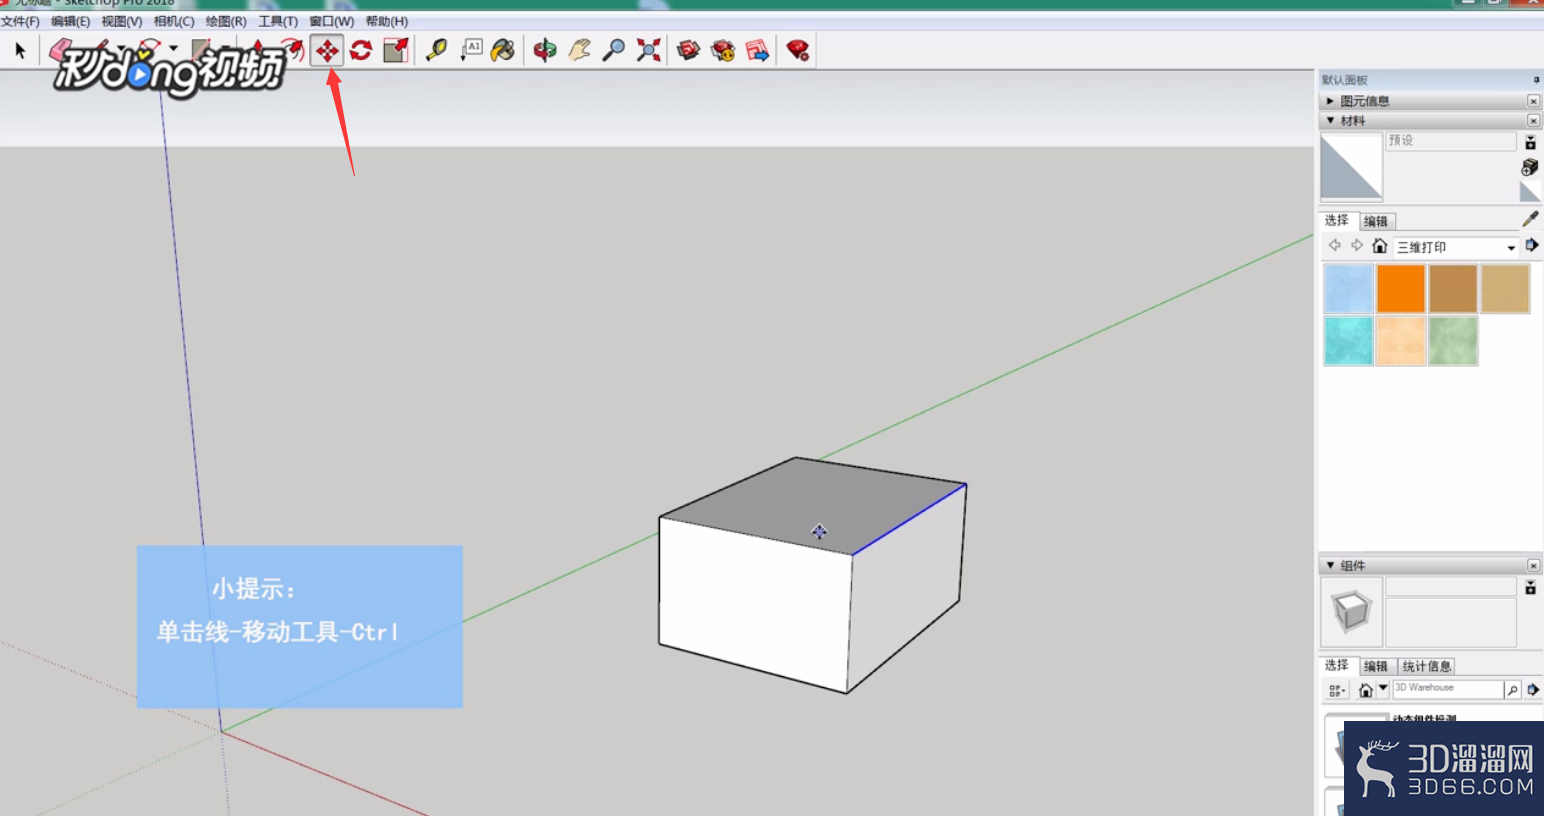Select the arrow Select tool
Image resolution: width=1544 pixels, height=816 pixels.
(20, 50)
